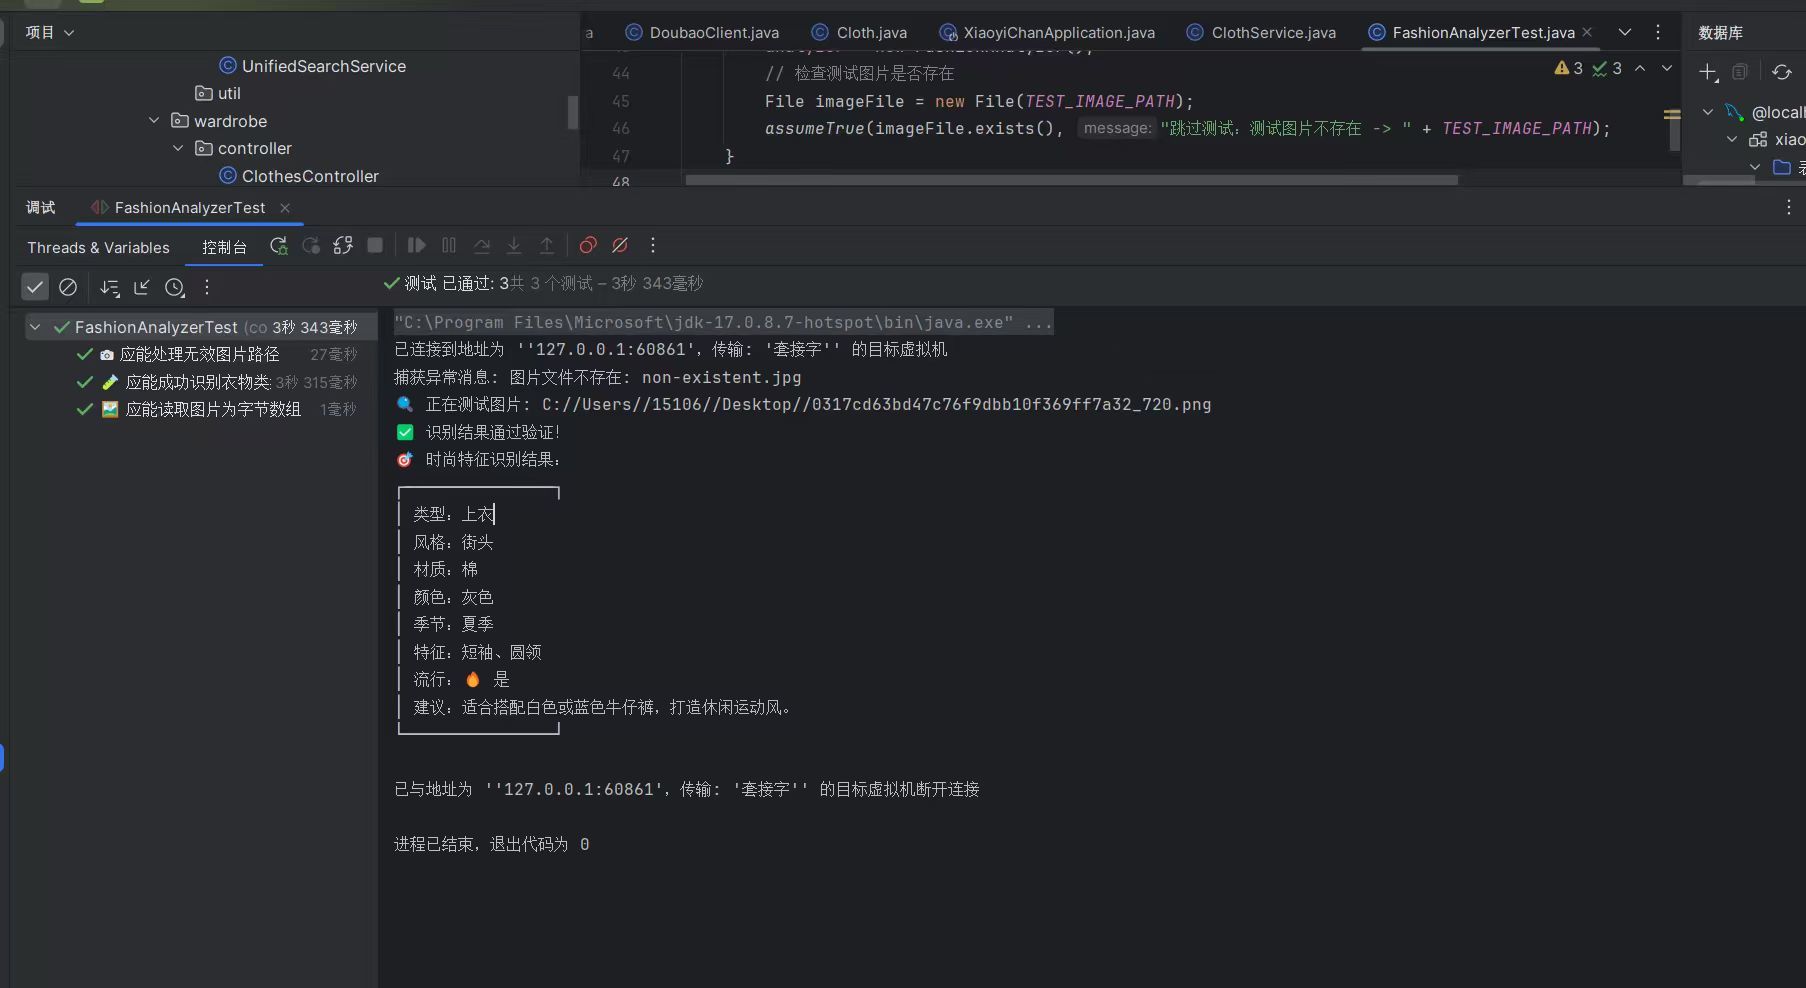Close FashionAnalyzerTest.java editor tab
Viewport: 1806px width, 988px height.
pyautogui.click(x=1587, y=32)
